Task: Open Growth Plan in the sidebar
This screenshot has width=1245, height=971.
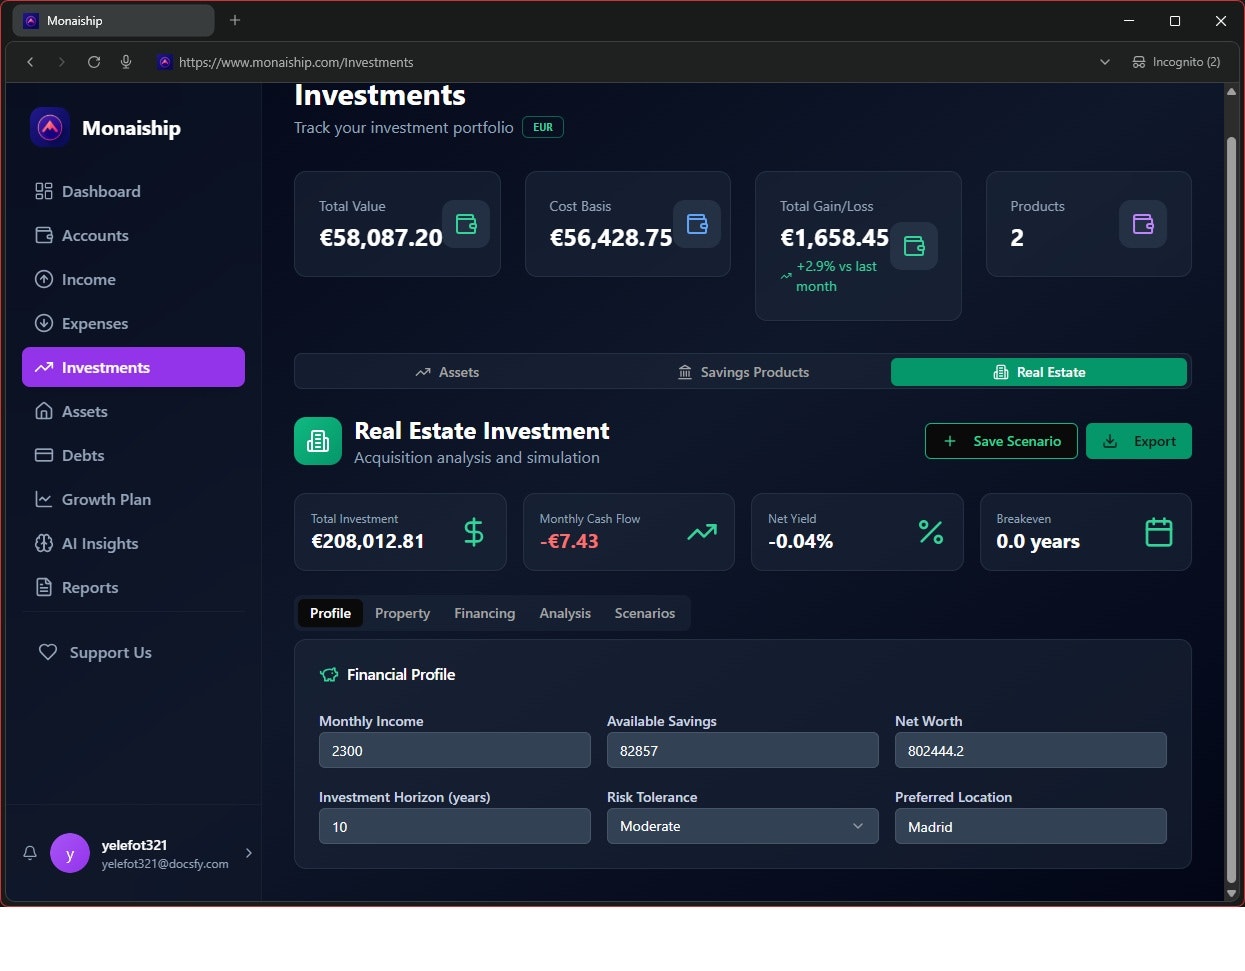Action: click(x=133, y=499)
